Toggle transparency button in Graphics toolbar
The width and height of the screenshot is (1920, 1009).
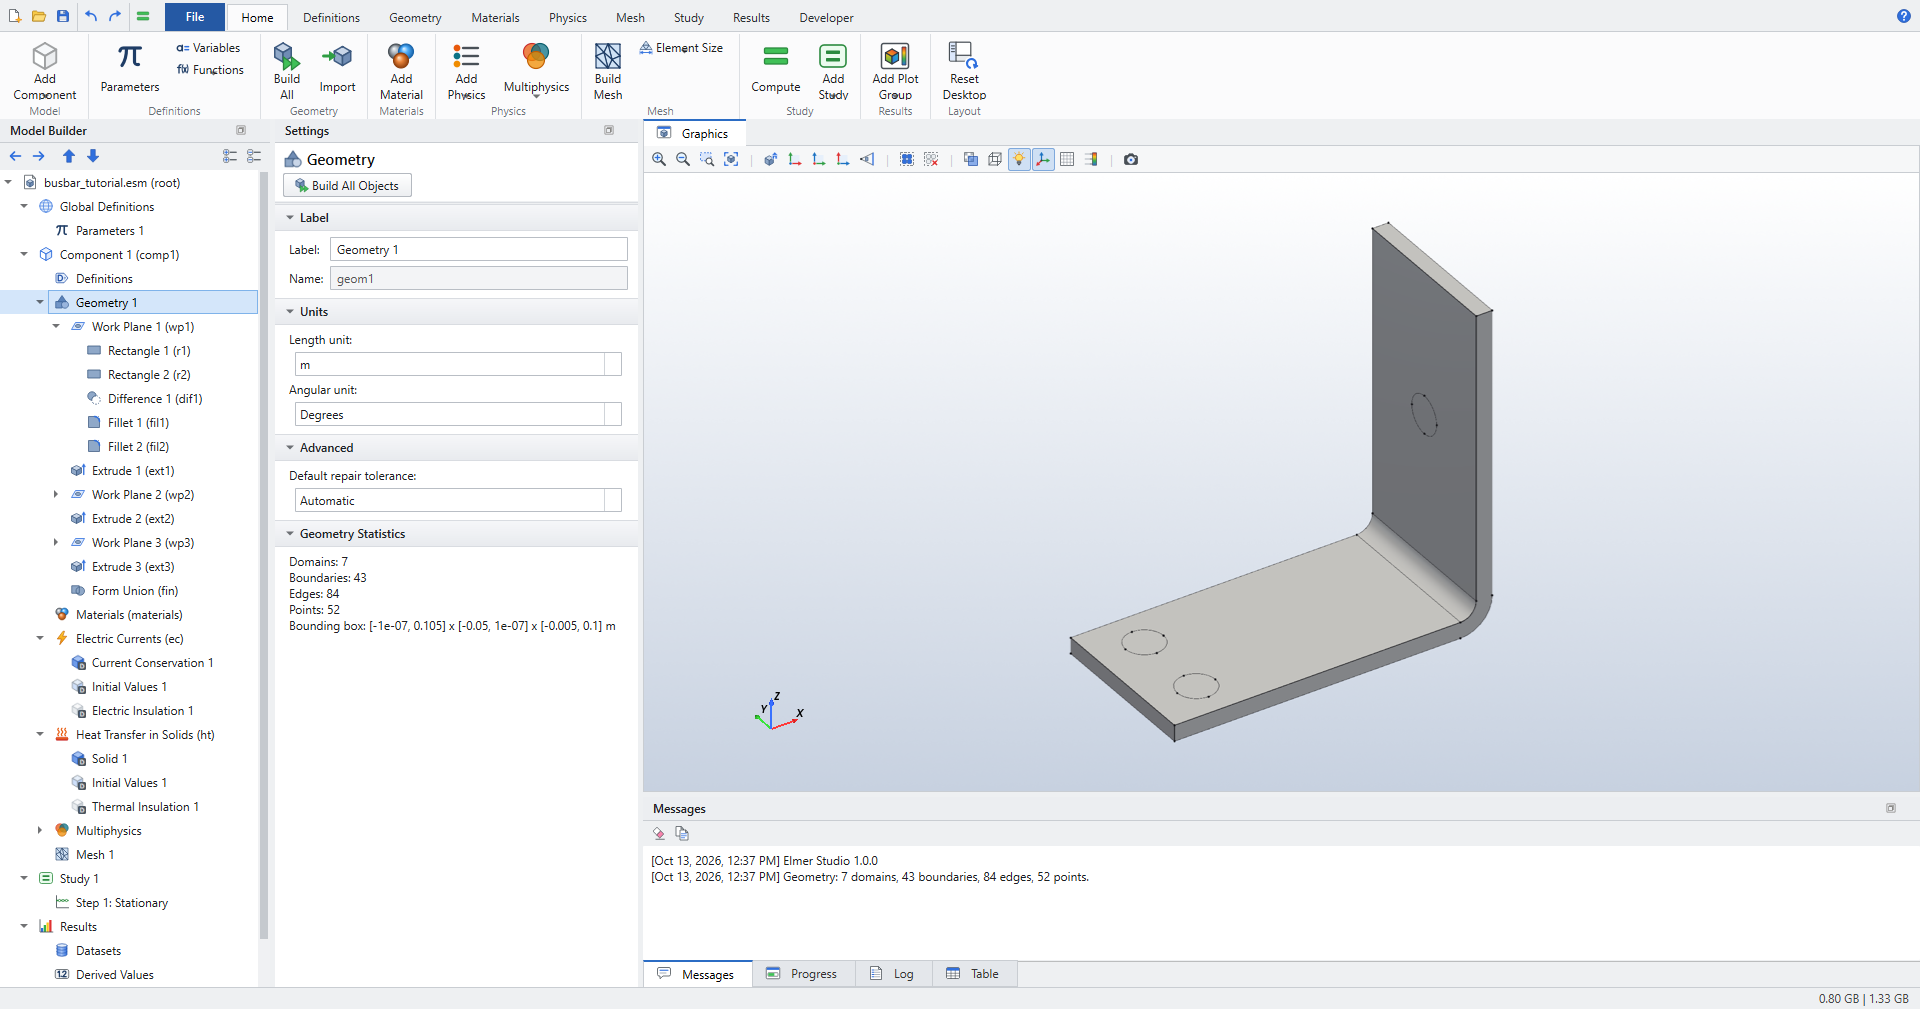[x=971, y=159]
